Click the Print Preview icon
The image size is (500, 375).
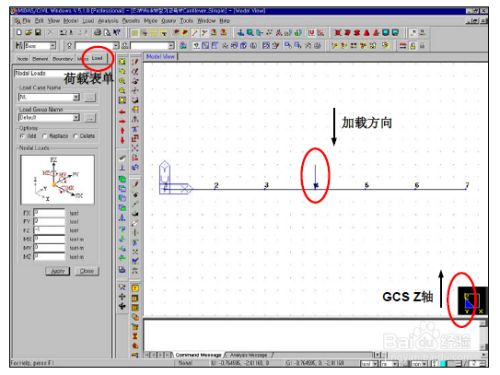[x=107, y=32]
